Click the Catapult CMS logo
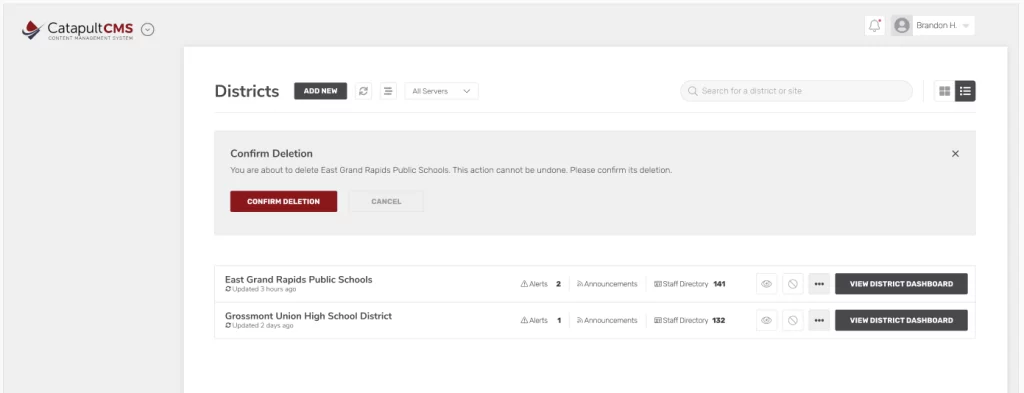This screenshot has width=1024, height=393. pyautogui.click(x=77, y=30)
